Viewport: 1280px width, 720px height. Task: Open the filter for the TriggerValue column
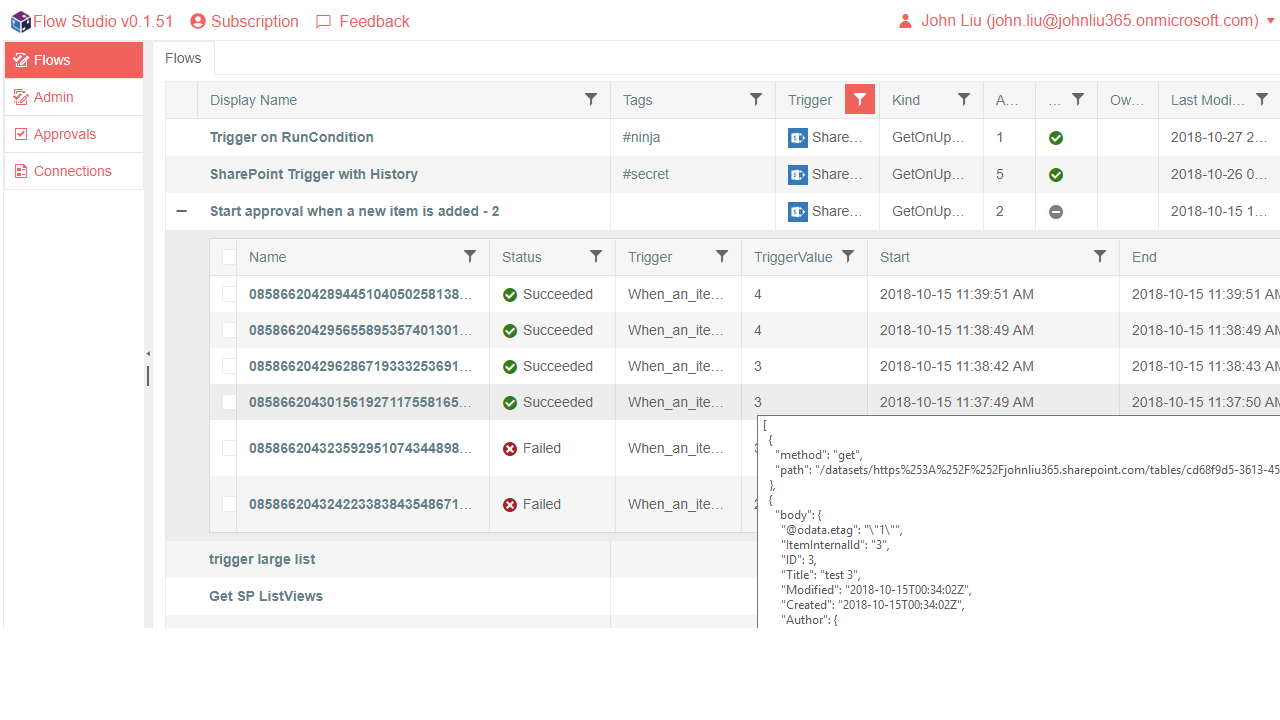point(848,256)
